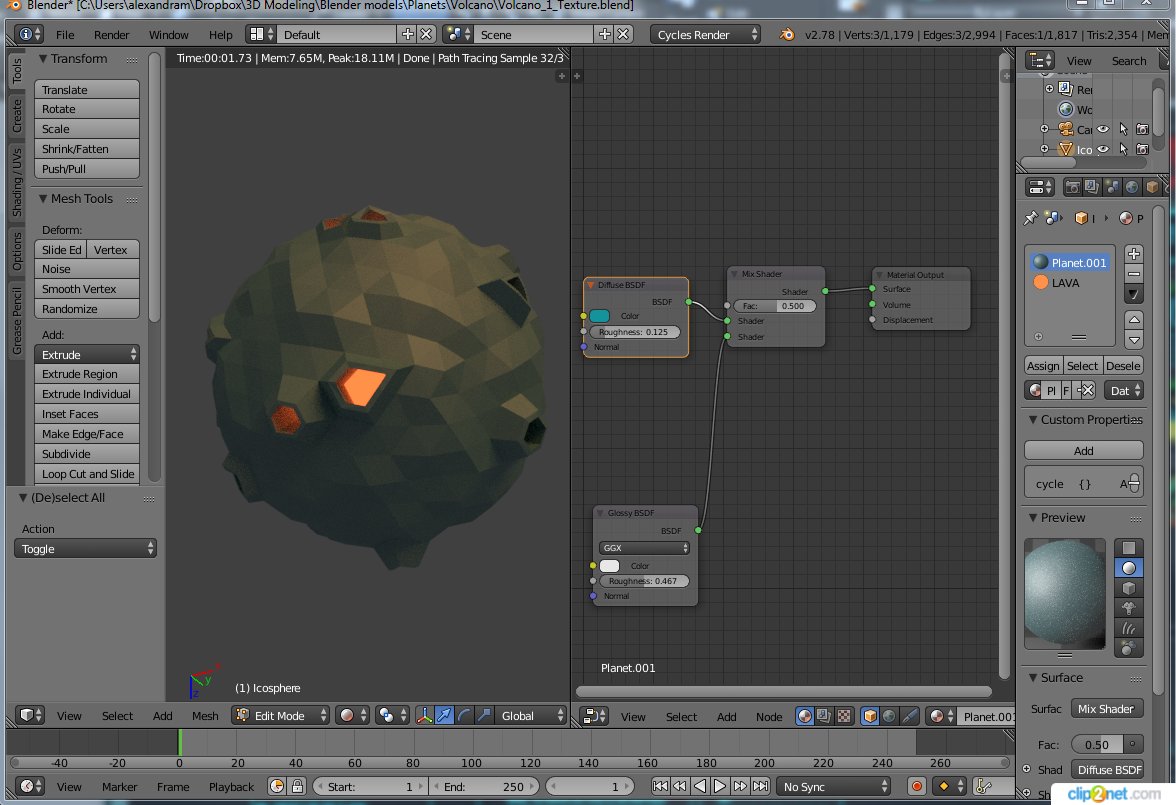The width and height of the screenshot is (1176, 805).
Task: Click the keying set key icon
Action: point(983,785)
